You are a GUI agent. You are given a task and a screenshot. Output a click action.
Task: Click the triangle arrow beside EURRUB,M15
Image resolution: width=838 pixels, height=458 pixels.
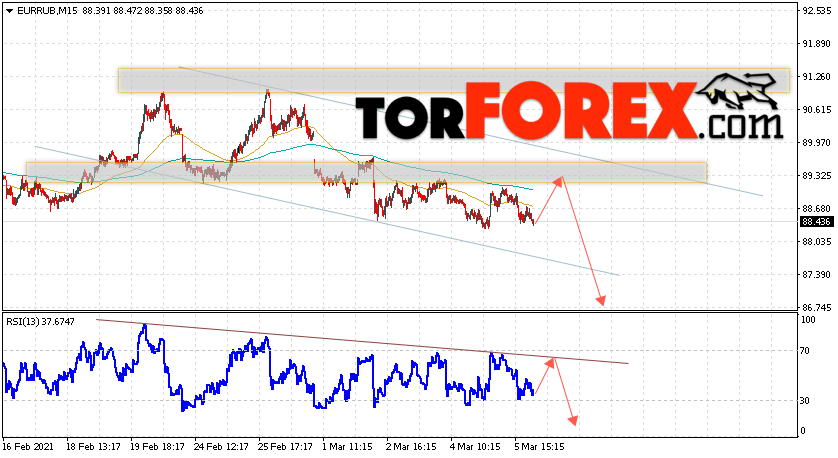coord(9,11)
